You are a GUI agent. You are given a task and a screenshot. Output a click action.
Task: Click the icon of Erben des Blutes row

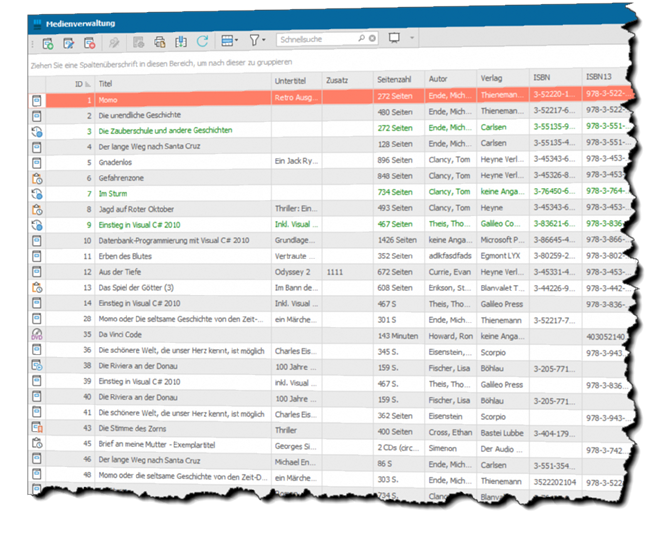[x=37, y=256]
